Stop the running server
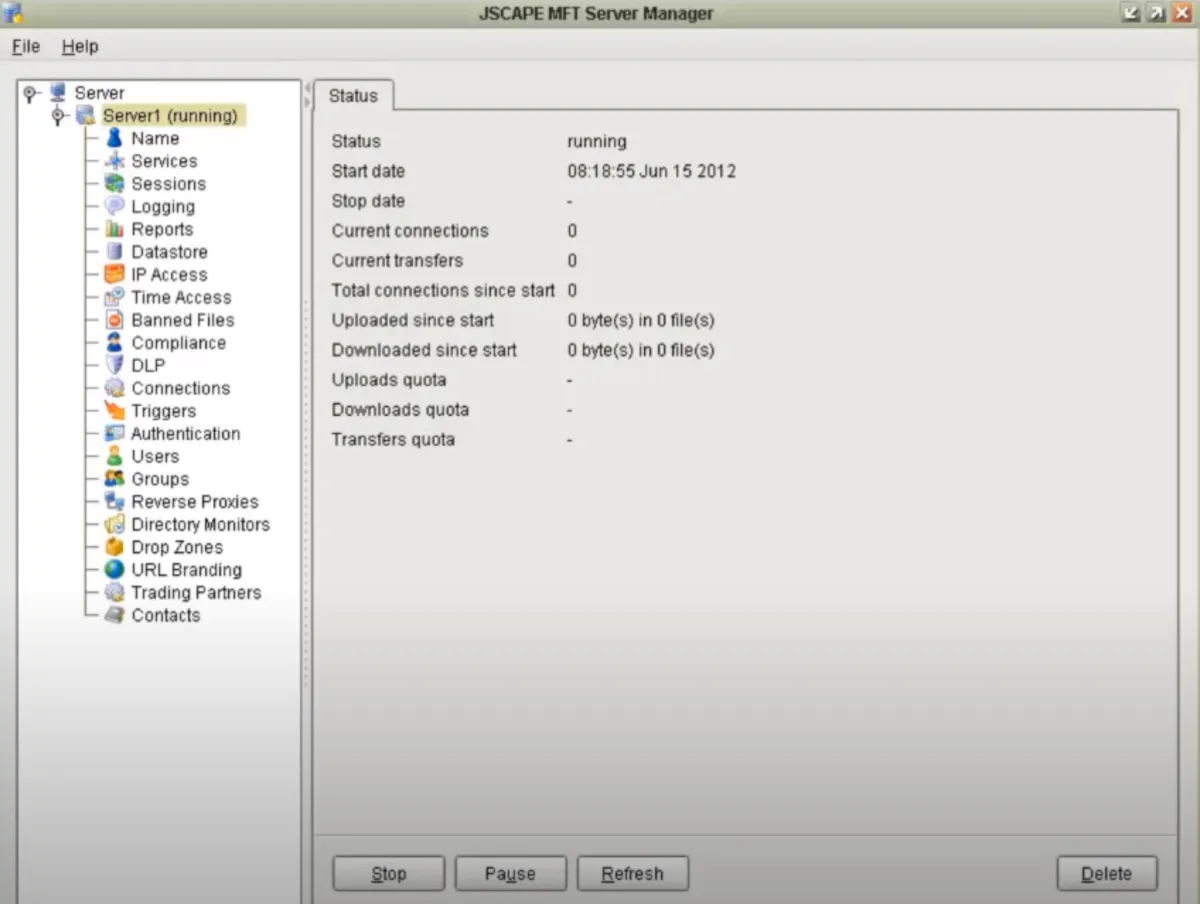 point(388,872)
